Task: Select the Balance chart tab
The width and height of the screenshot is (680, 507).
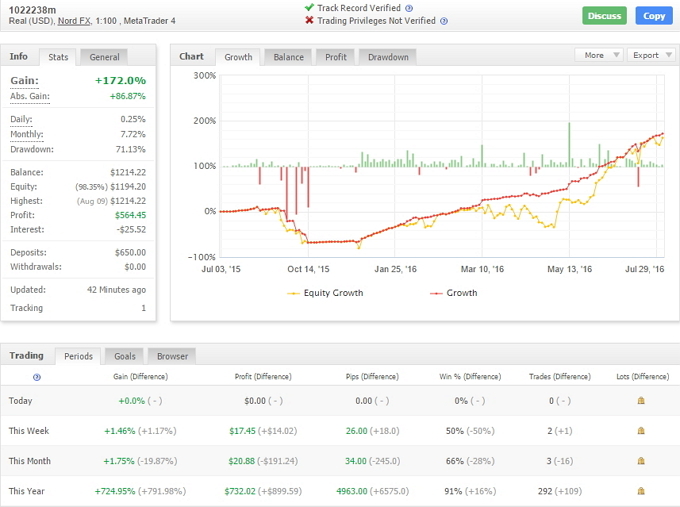Action: 288,57
